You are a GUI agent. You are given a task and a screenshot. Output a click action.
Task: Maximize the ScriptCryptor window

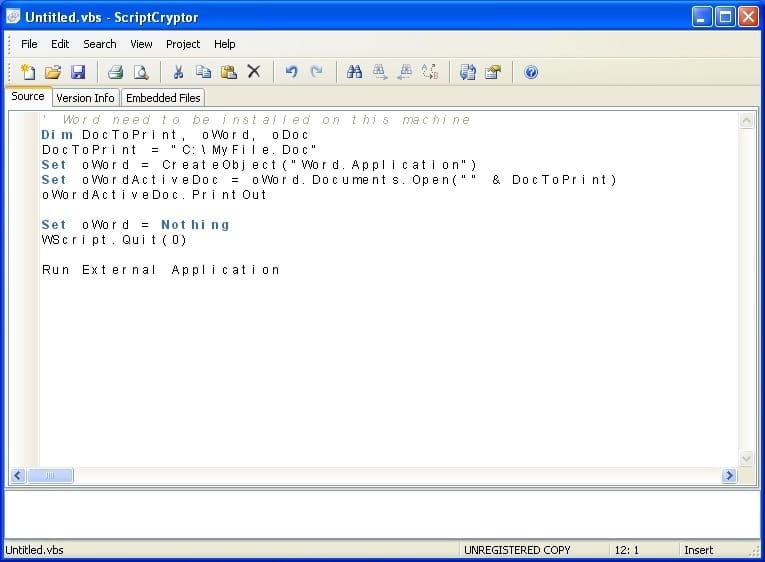(725, 17)
